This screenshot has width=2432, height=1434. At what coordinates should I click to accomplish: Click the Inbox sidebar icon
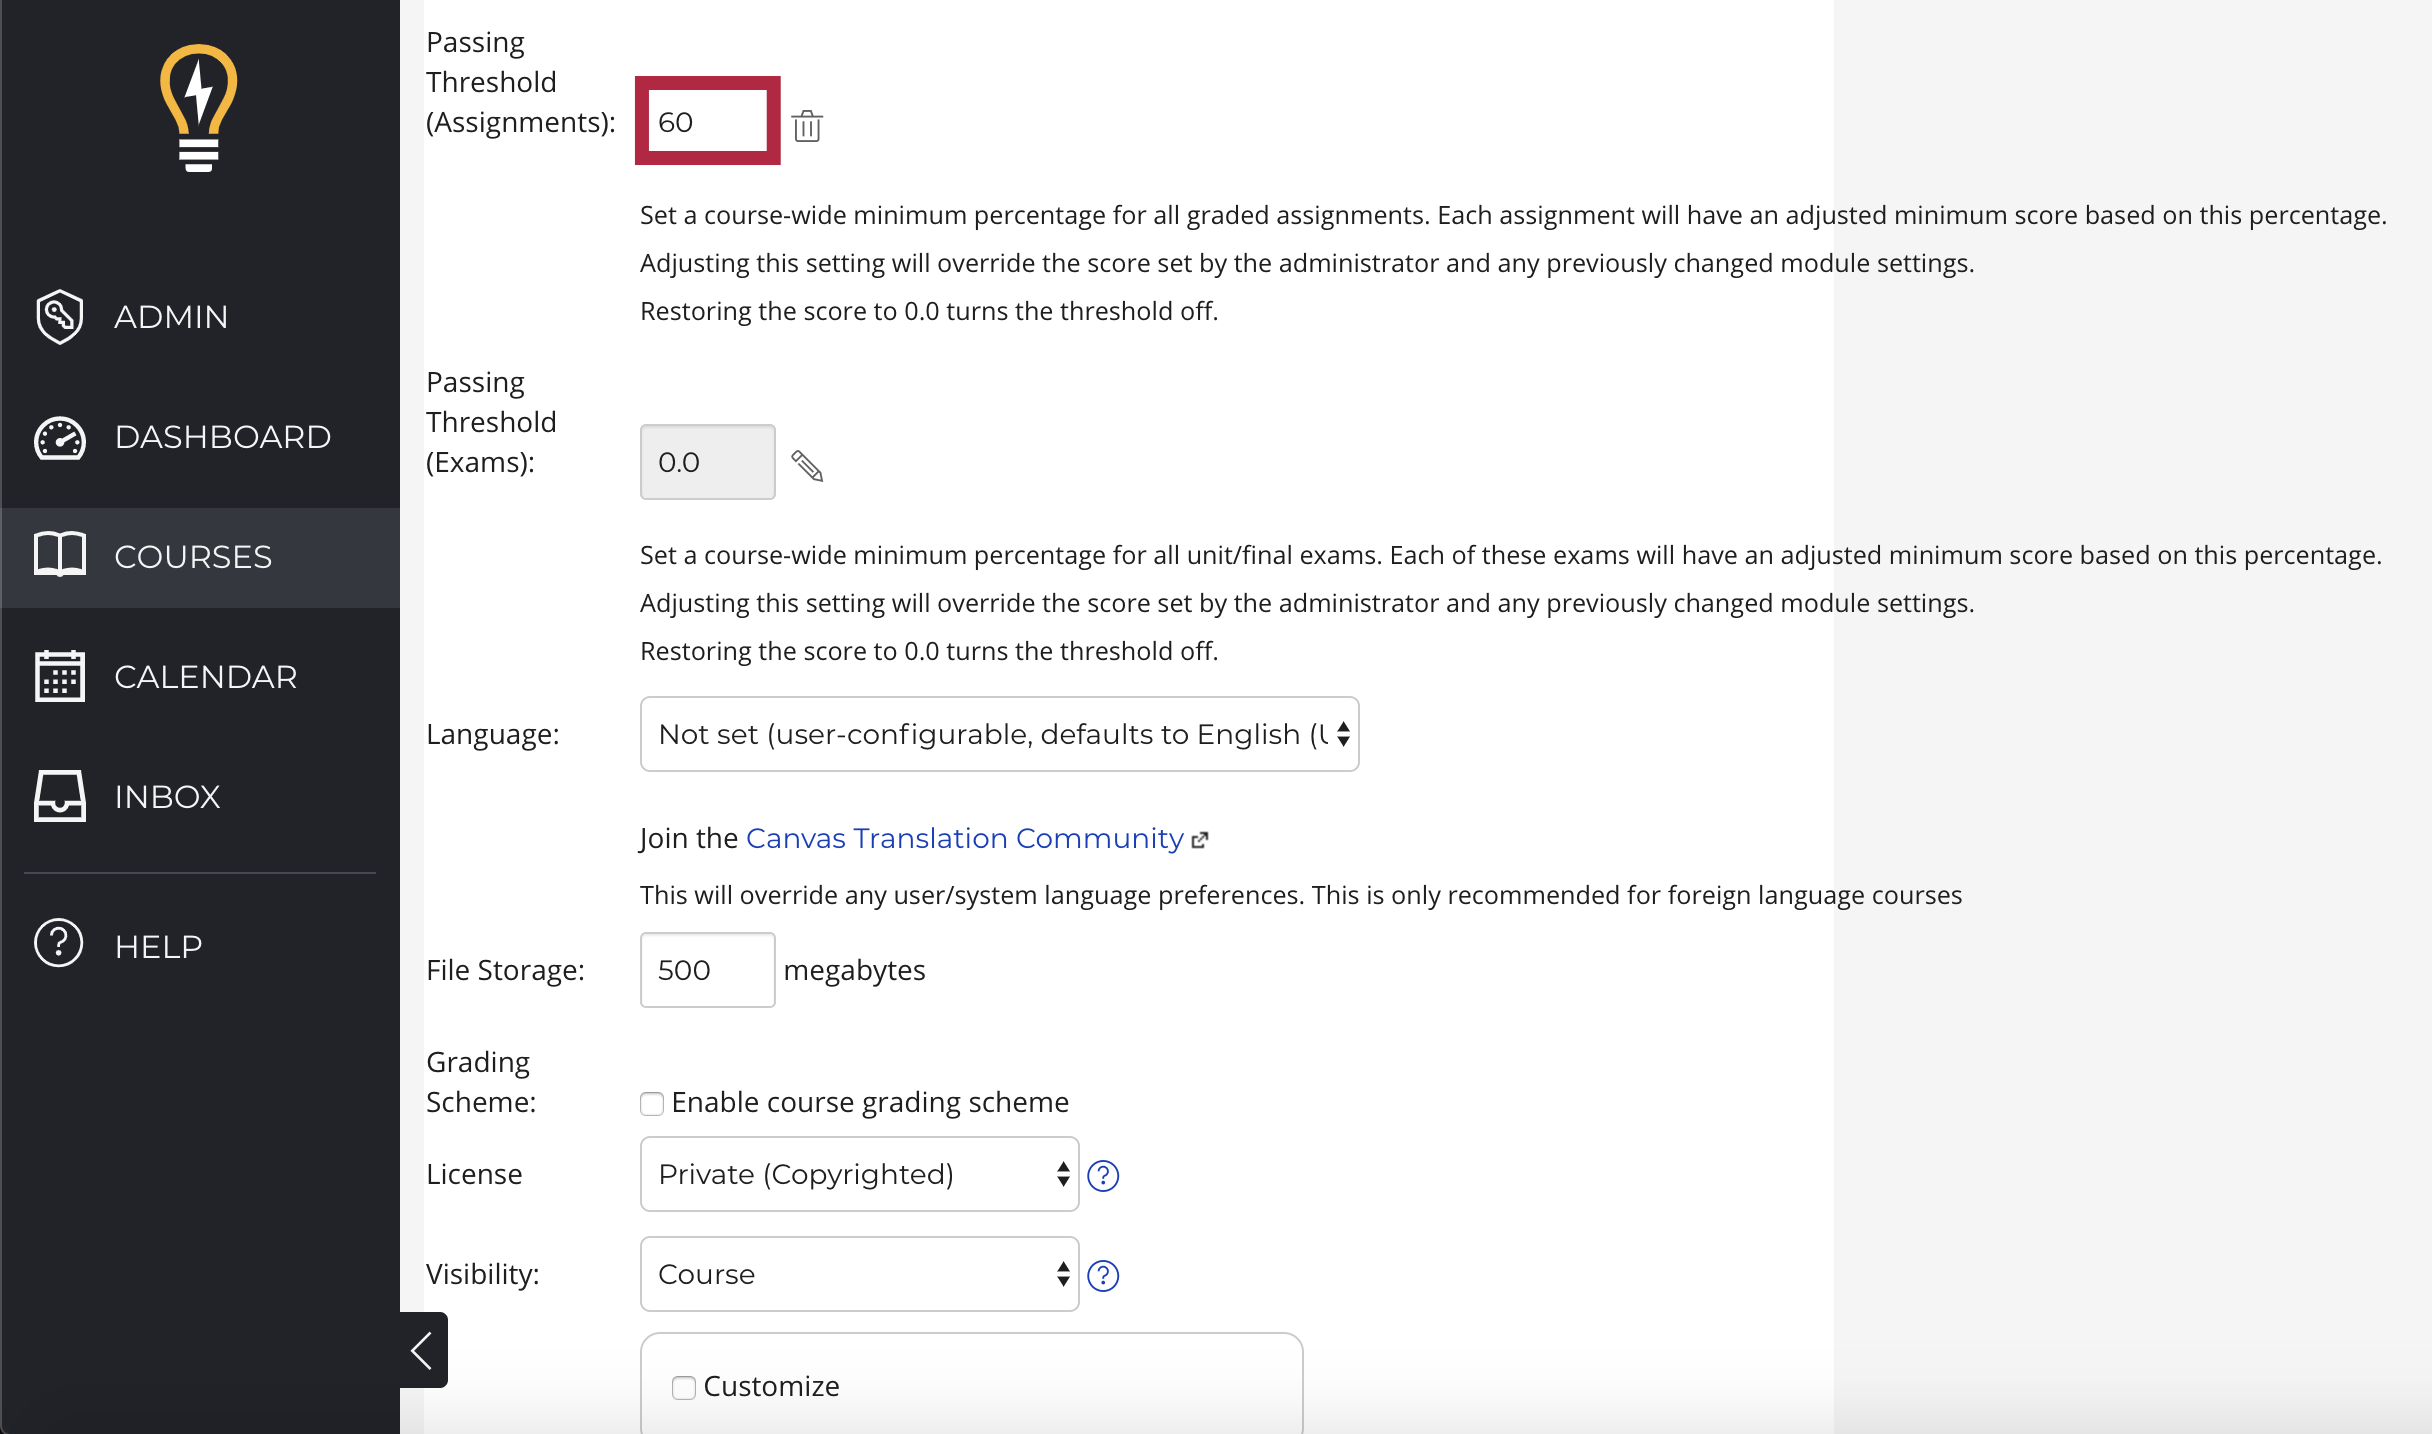click(x=60, y=794)
